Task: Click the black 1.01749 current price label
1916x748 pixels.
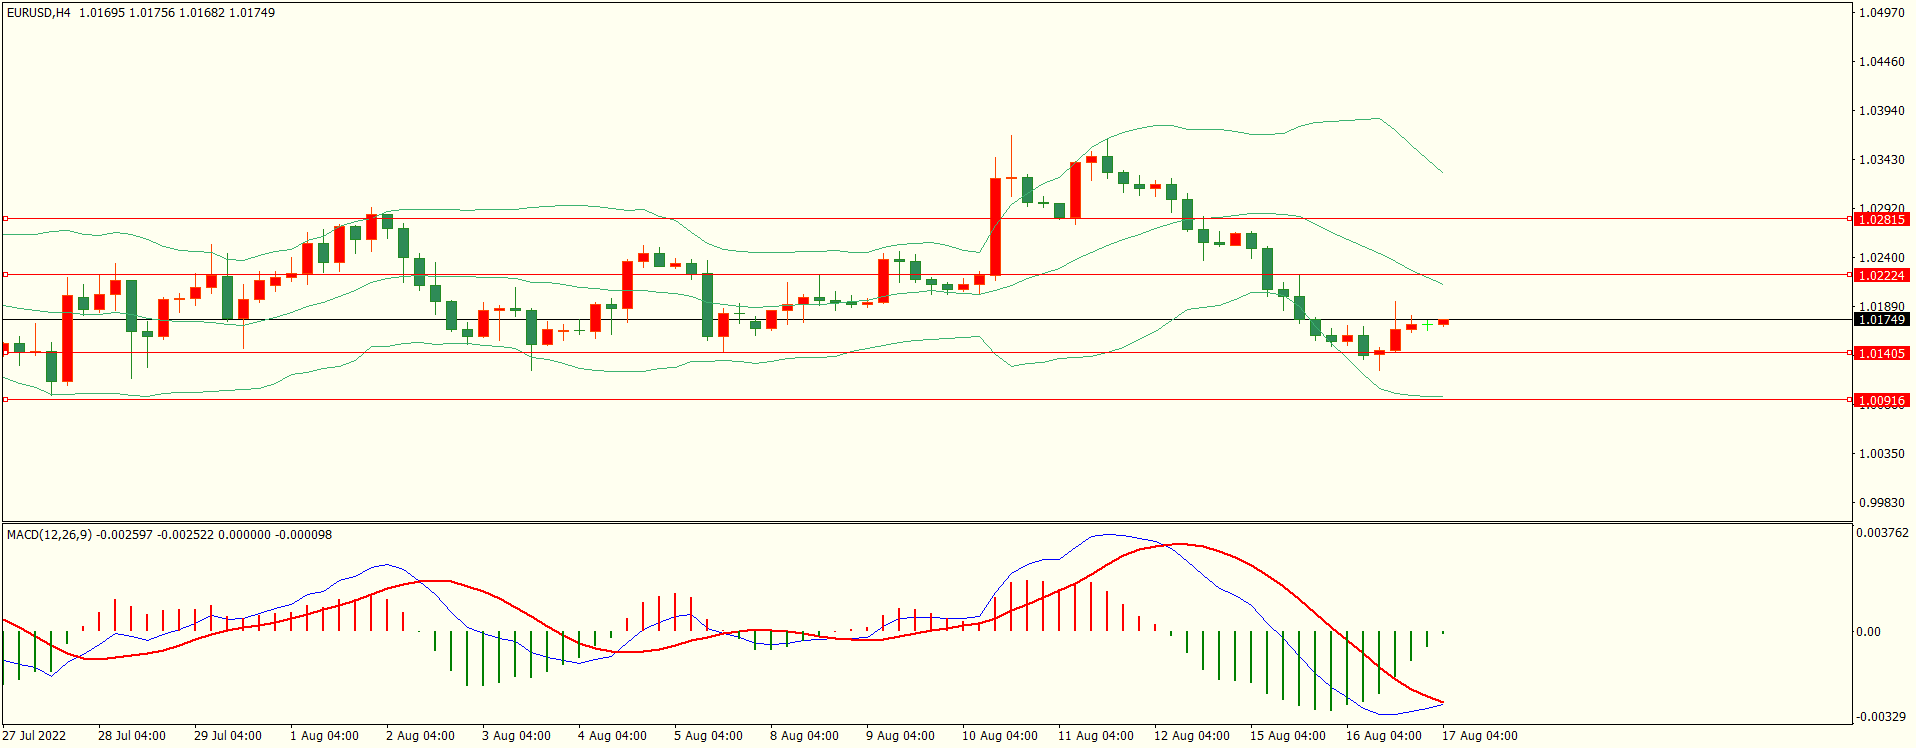Action: click(x=1880, y=320)
